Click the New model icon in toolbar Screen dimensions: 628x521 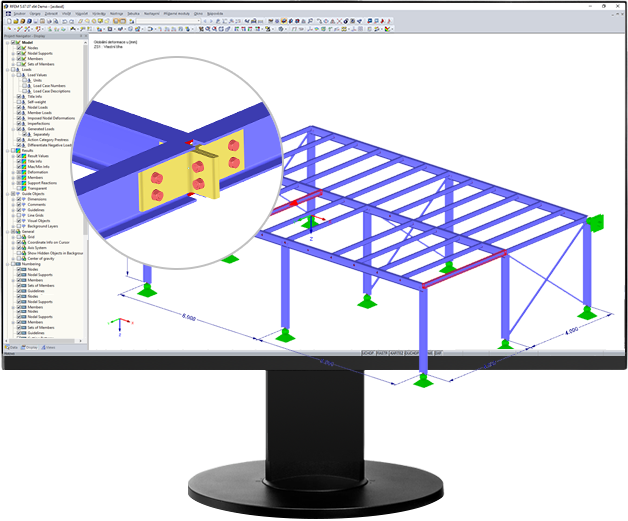(9, 21)
